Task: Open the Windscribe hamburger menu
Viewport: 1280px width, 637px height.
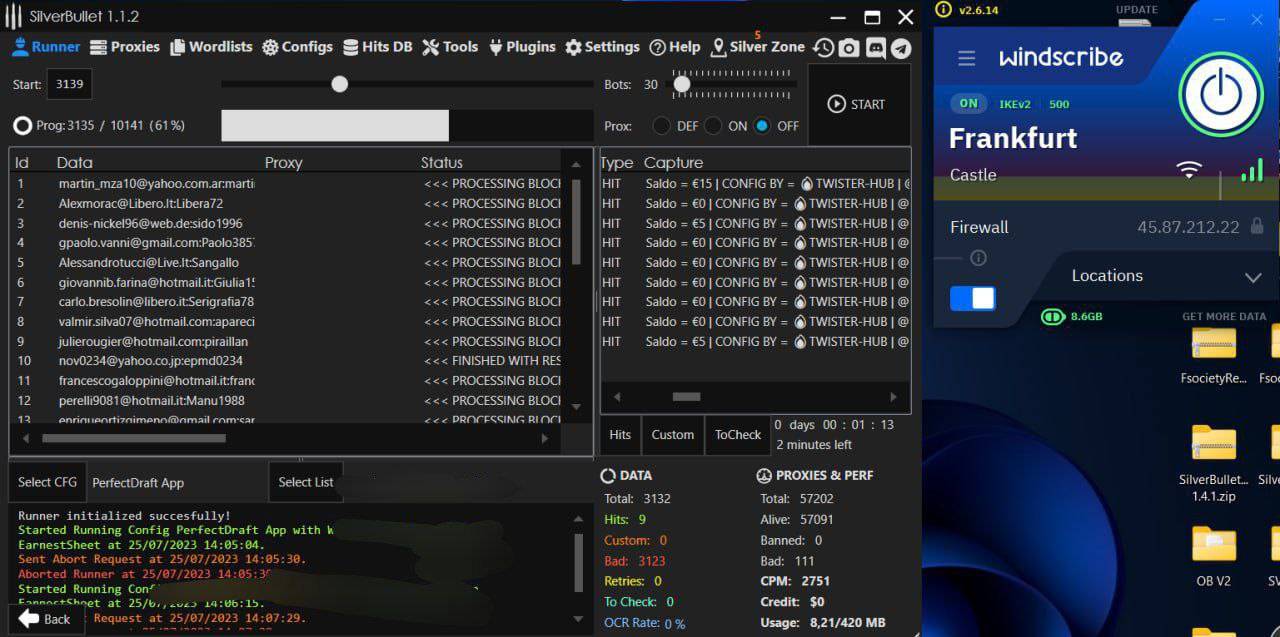Action: point(966,58)
